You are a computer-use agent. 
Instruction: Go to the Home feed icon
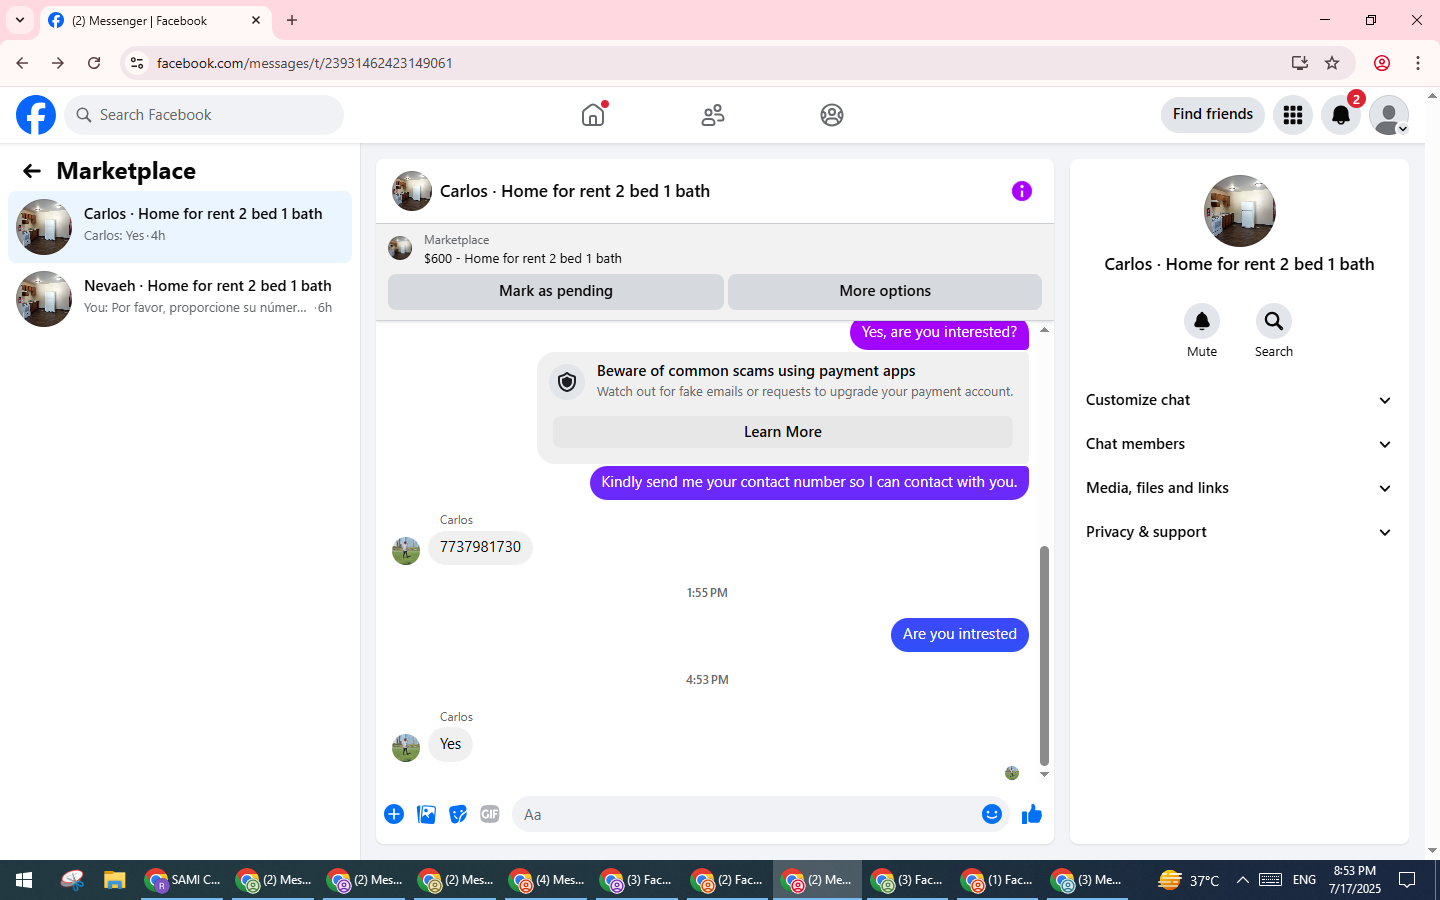[x=593, y=115]
